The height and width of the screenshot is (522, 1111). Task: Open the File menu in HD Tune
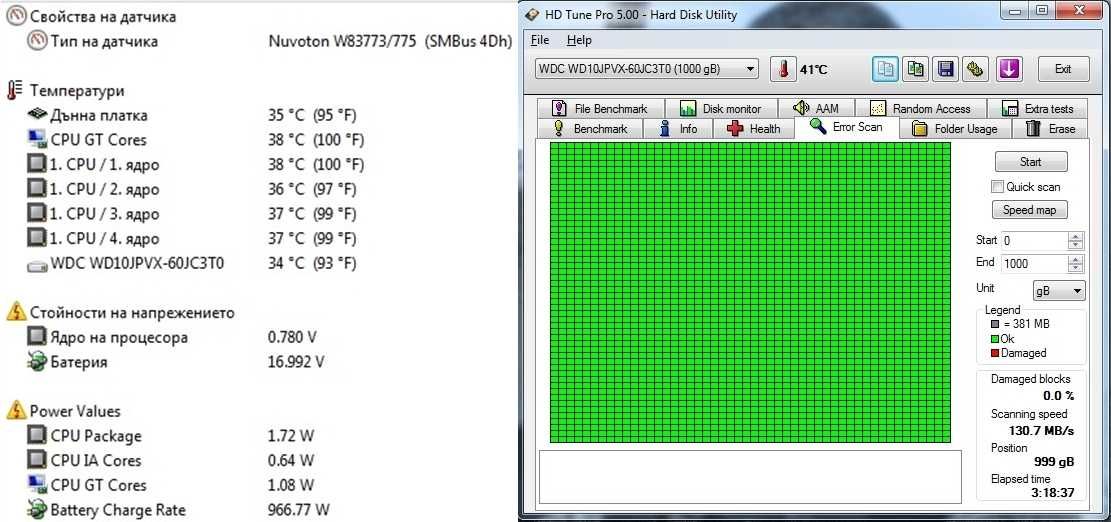tap(540, 40)
